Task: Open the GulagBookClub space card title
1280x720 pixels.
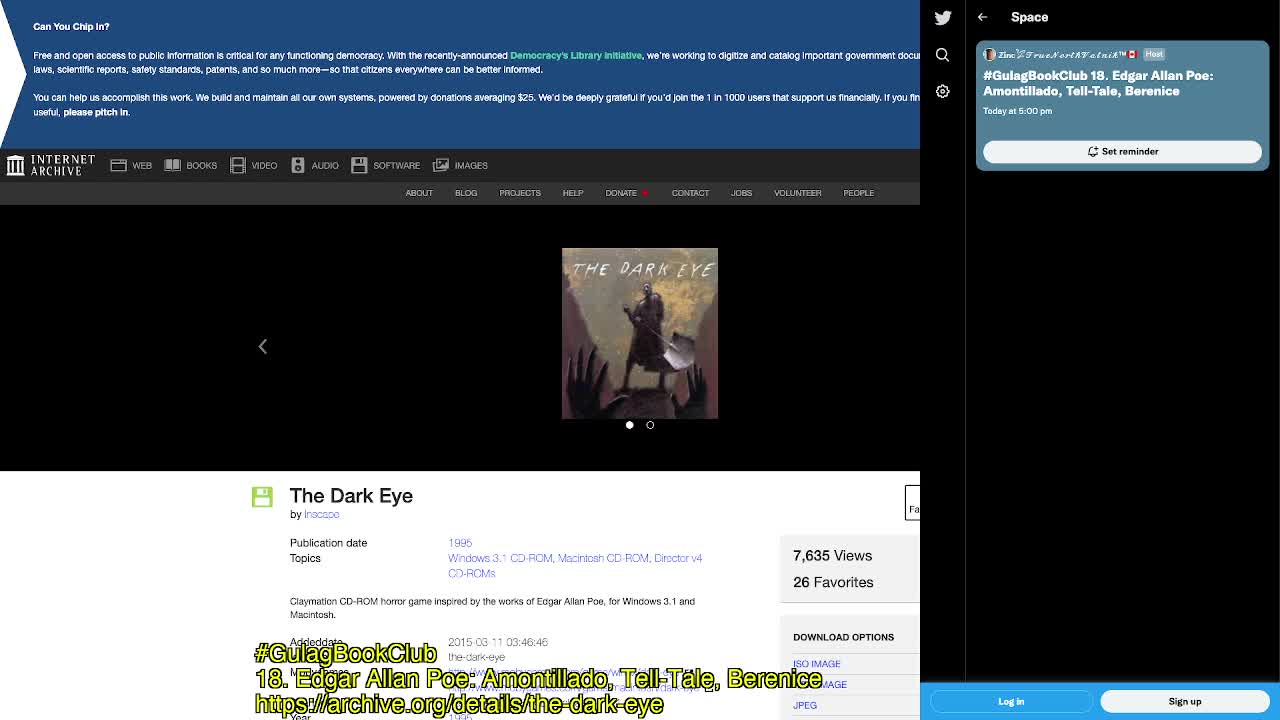Action: click(x=1098, y=83)
